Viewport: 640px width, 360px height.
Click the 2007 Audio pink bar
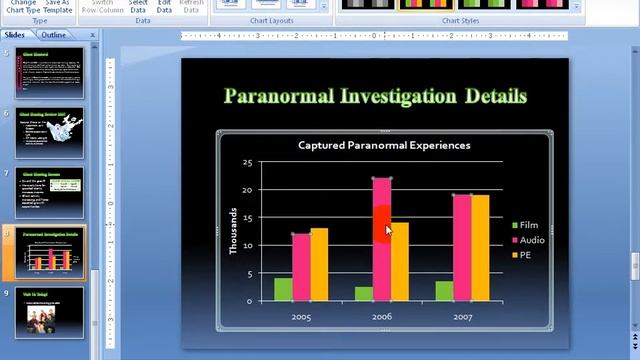coord(462,248)
